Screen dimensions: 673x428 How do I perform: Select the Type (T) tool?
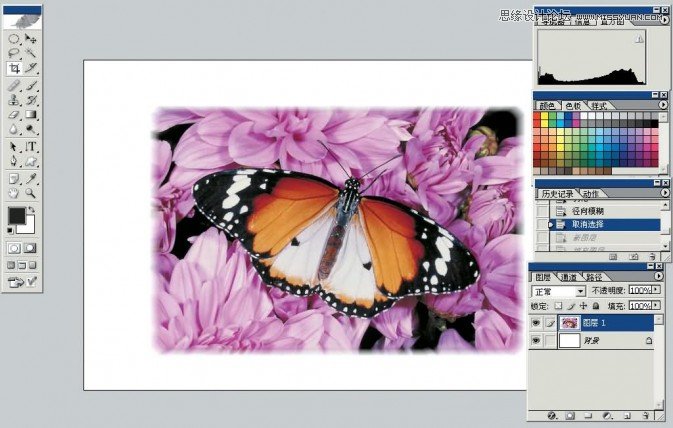[x=31, y=146]
